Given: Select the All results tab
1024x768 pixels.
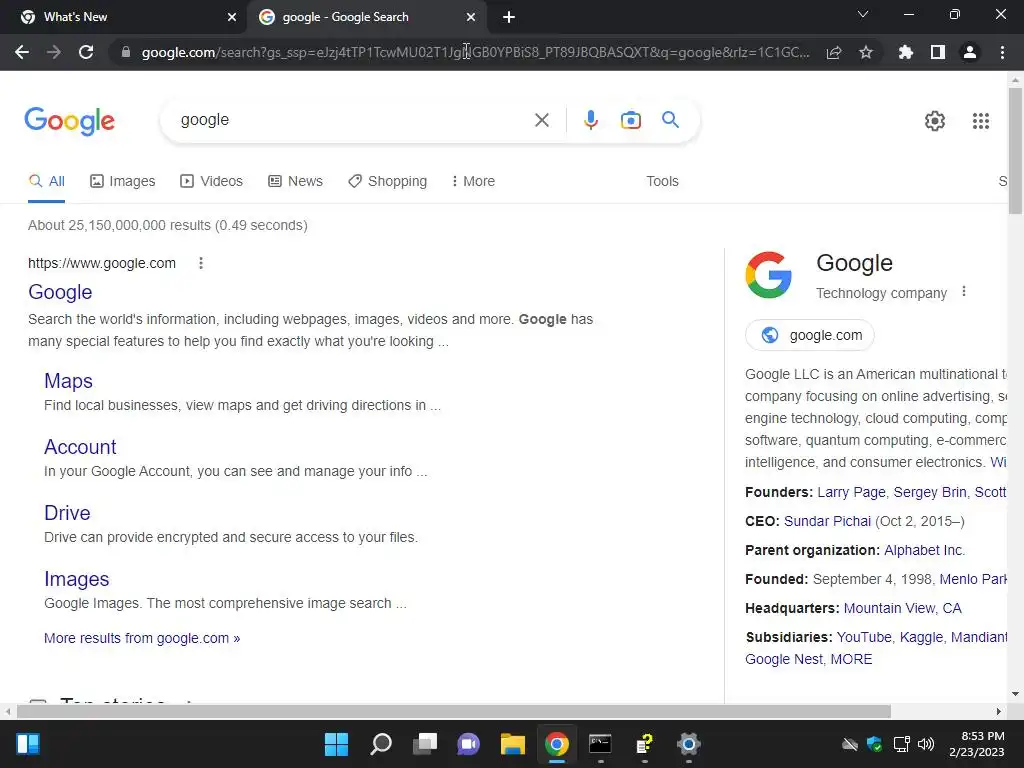Looking at the screenshot, I should tap(46, 182).
